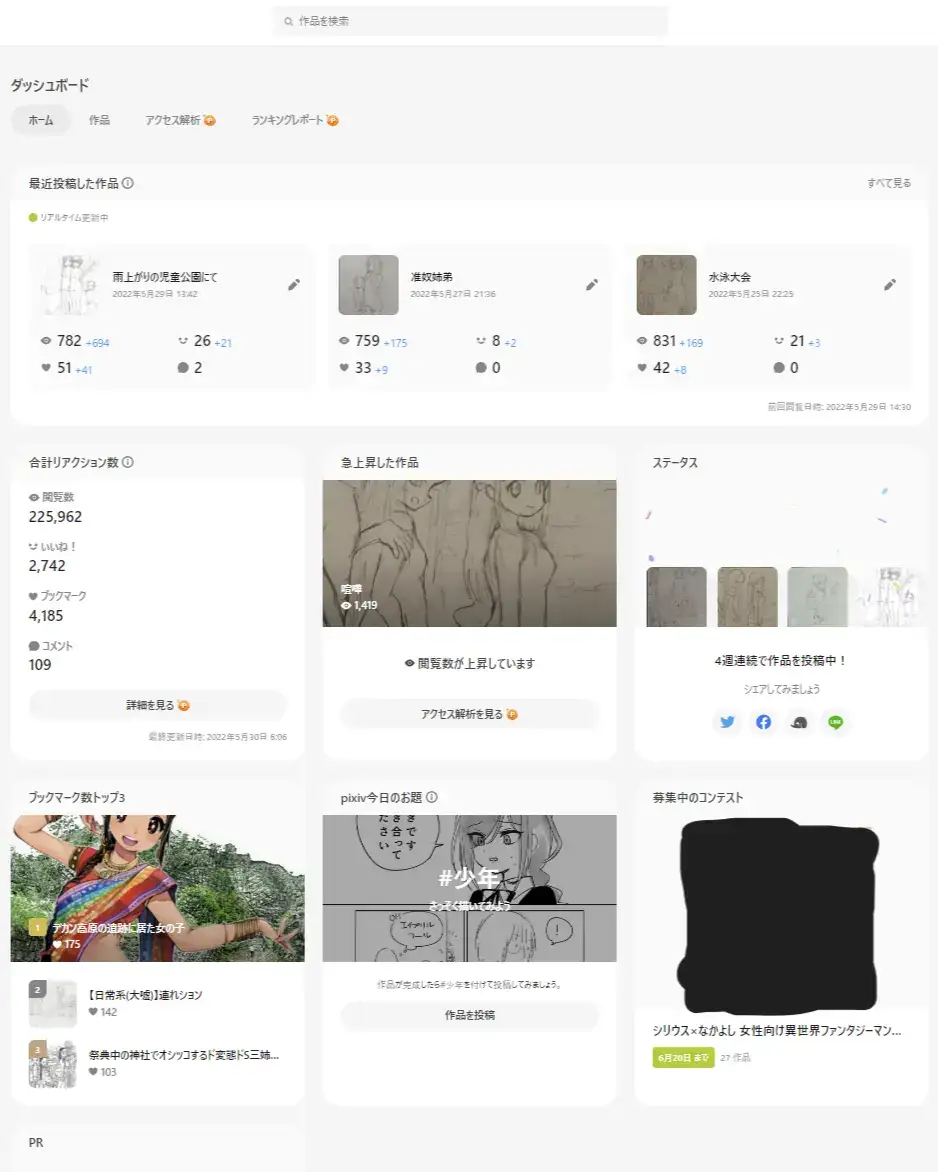The image size is (938, 1172).
Task: Share status via the LINE icon
Action: click(x=836, y=722)
